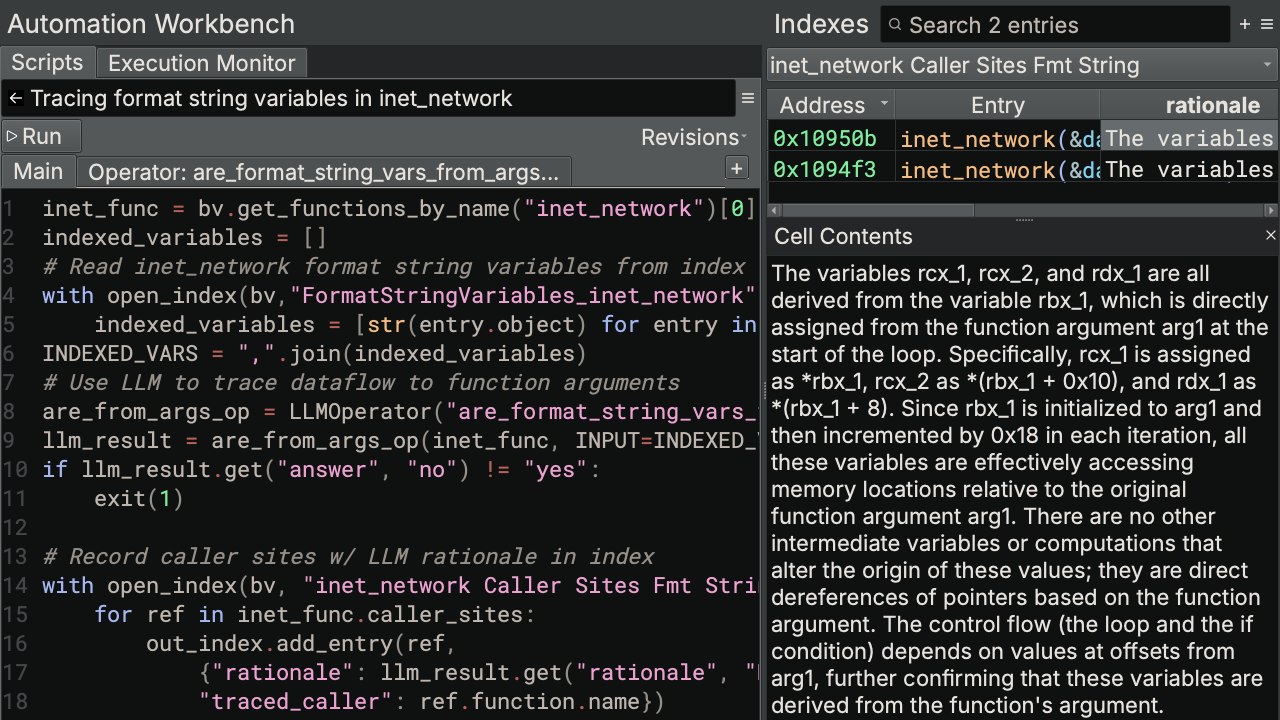Select address 0x10950b in index table
The height and width of the screenshot is (720, 1280).
(830, 138)
